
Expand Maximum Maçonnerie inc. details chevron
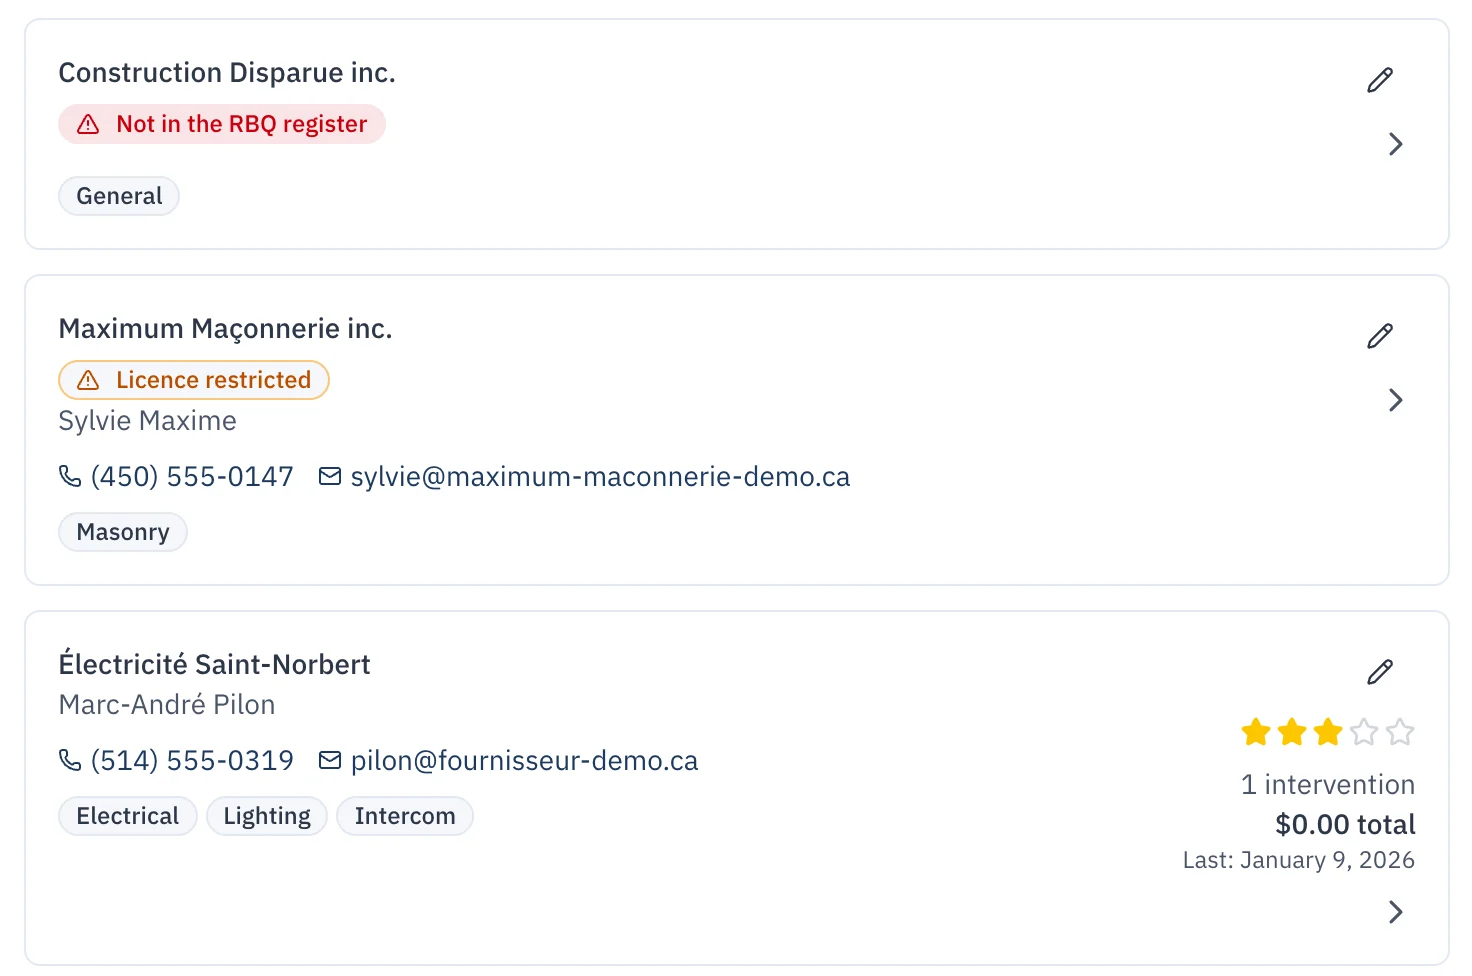pyautogui.click(x=1396, y=400)
